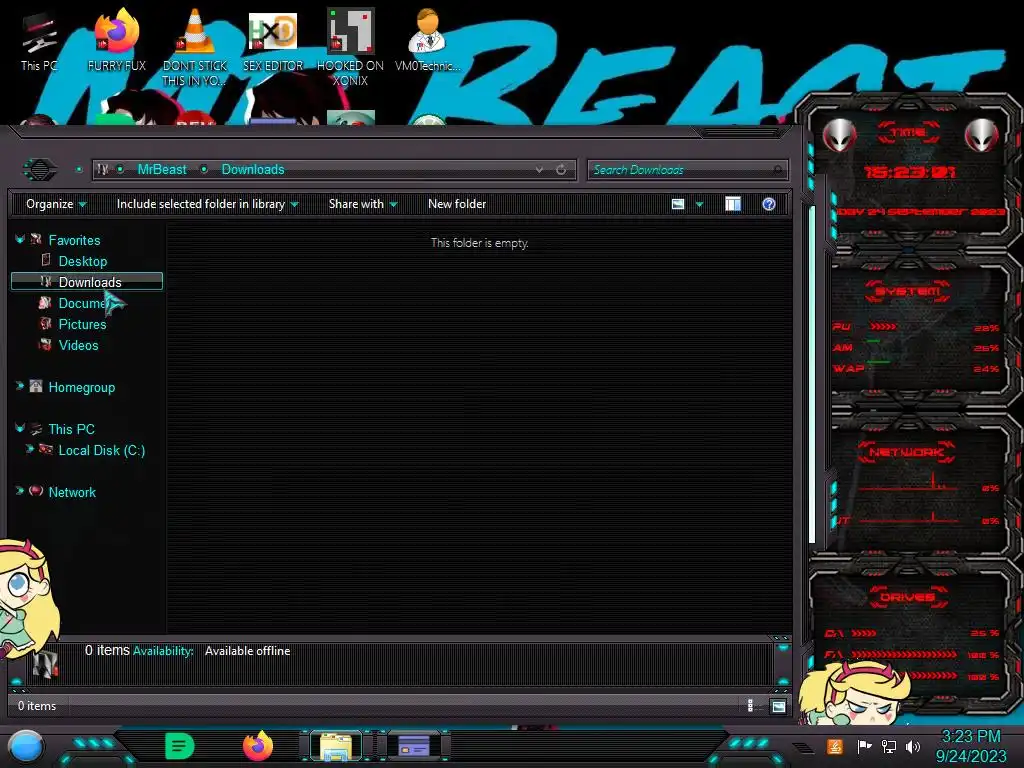Open view options dropdown arrow
This screenshot has height=768, width=1024.
click(x=699, y=204)
